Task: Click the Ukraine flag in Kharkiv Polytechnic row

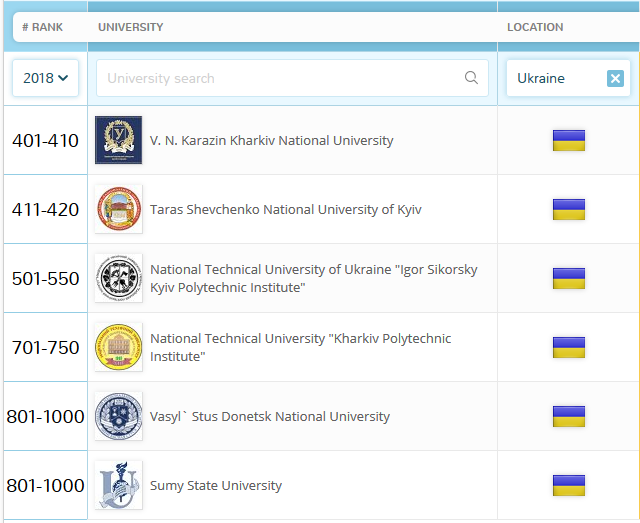Action: (x=569, y=347)
